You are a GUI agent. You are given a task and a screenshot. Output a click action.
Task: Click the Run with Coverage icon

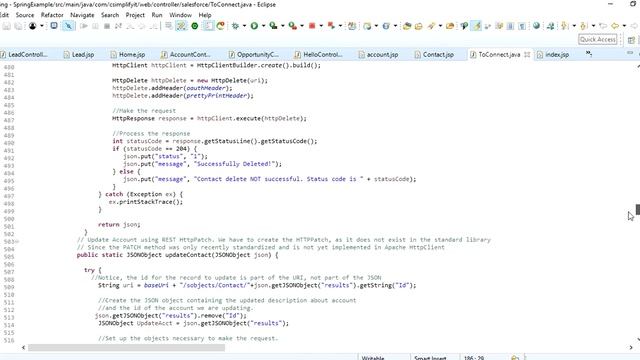[273, 26]
